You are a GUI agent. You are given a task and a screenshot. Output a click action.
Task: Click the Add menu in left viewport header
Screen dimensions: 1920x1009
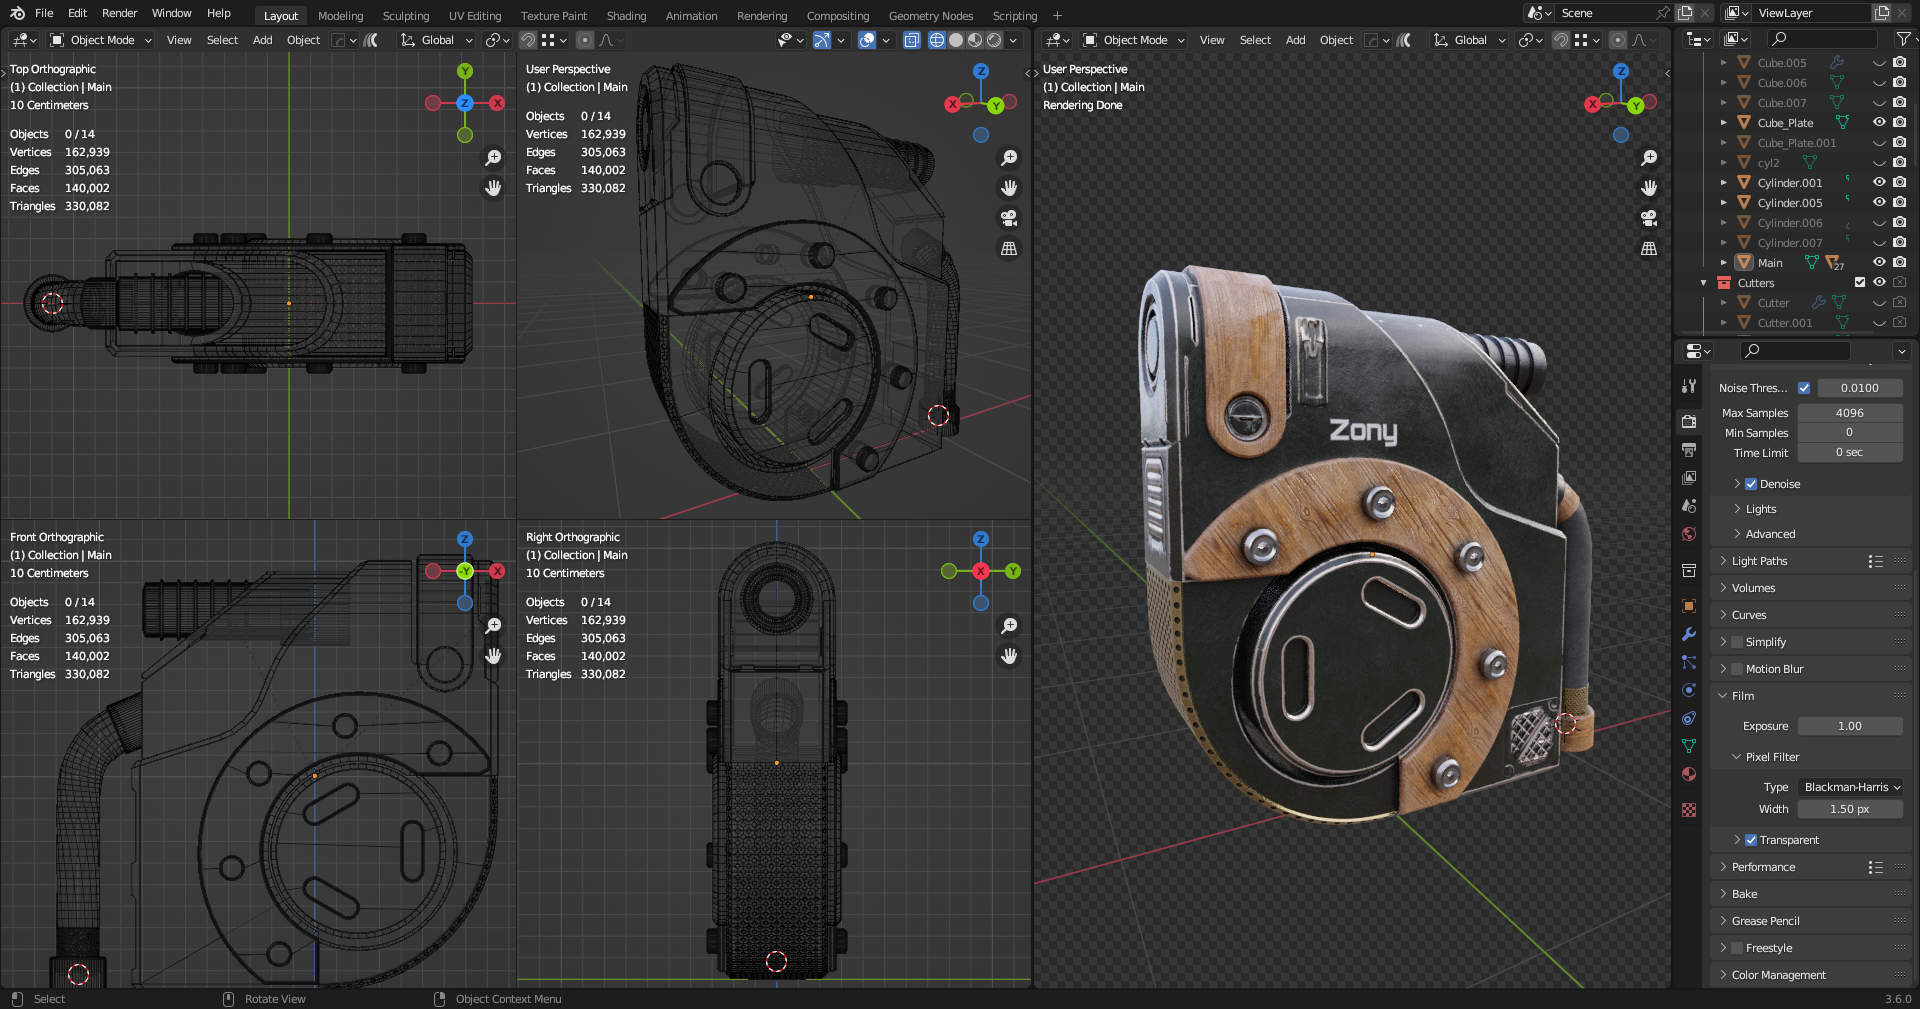[262, 40]
